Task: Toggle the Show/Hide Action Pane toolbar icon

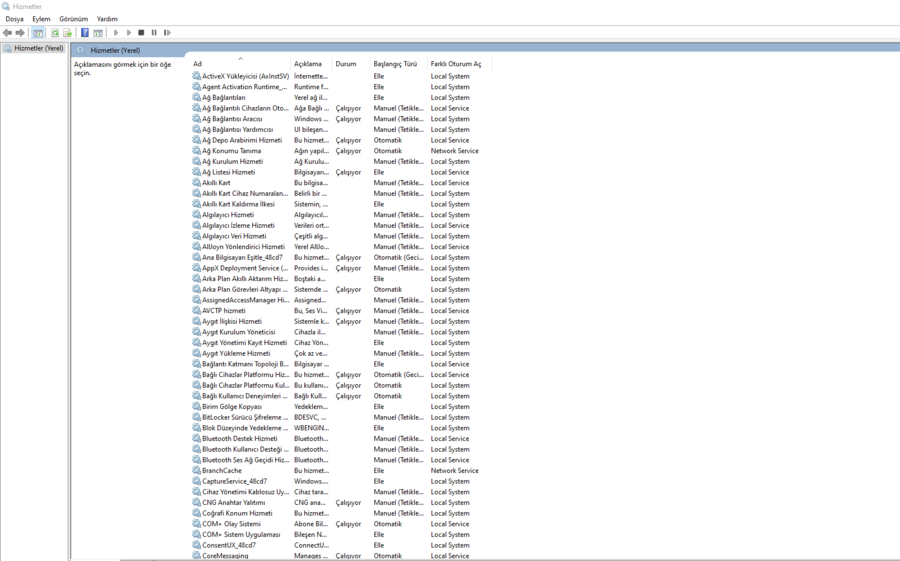Action: 98,33
